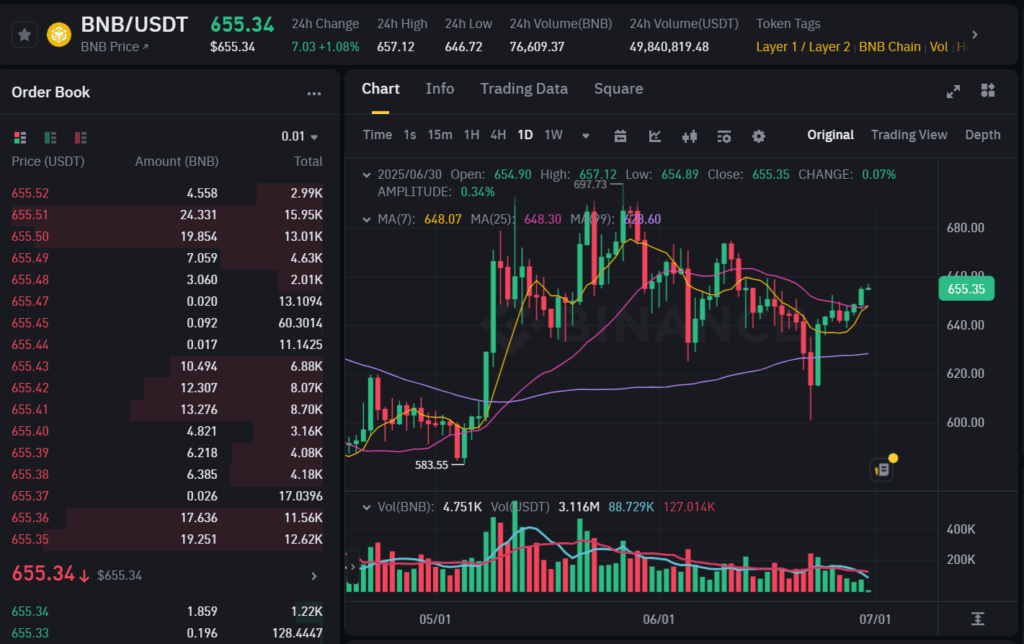Open technical indicators line chart icon

(x=655, y=136)
